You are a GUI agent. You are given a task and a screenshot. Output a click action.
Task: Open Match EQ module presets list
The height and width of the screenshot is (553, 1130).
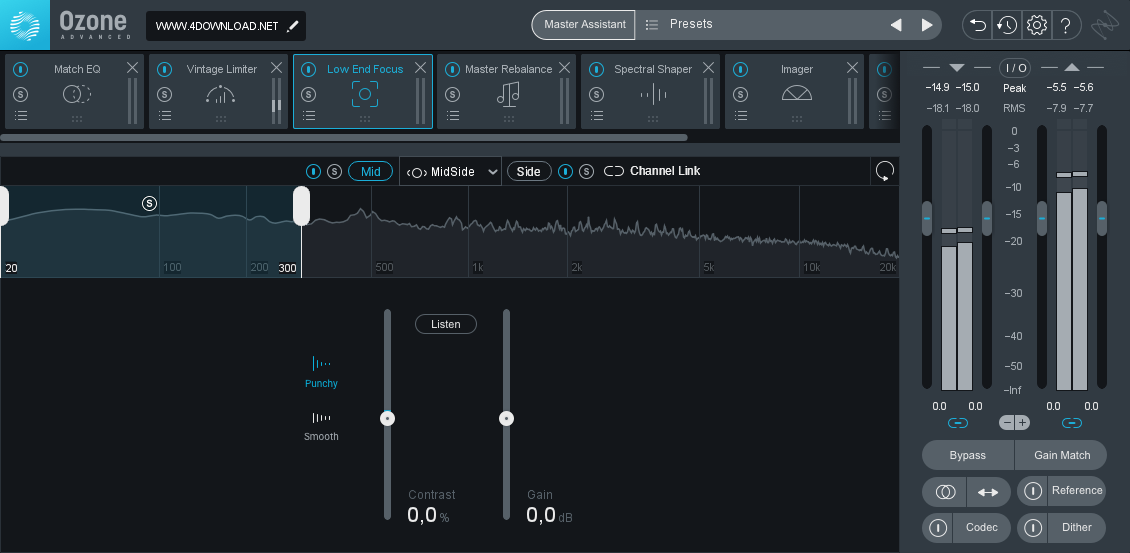tap(21, 115)
